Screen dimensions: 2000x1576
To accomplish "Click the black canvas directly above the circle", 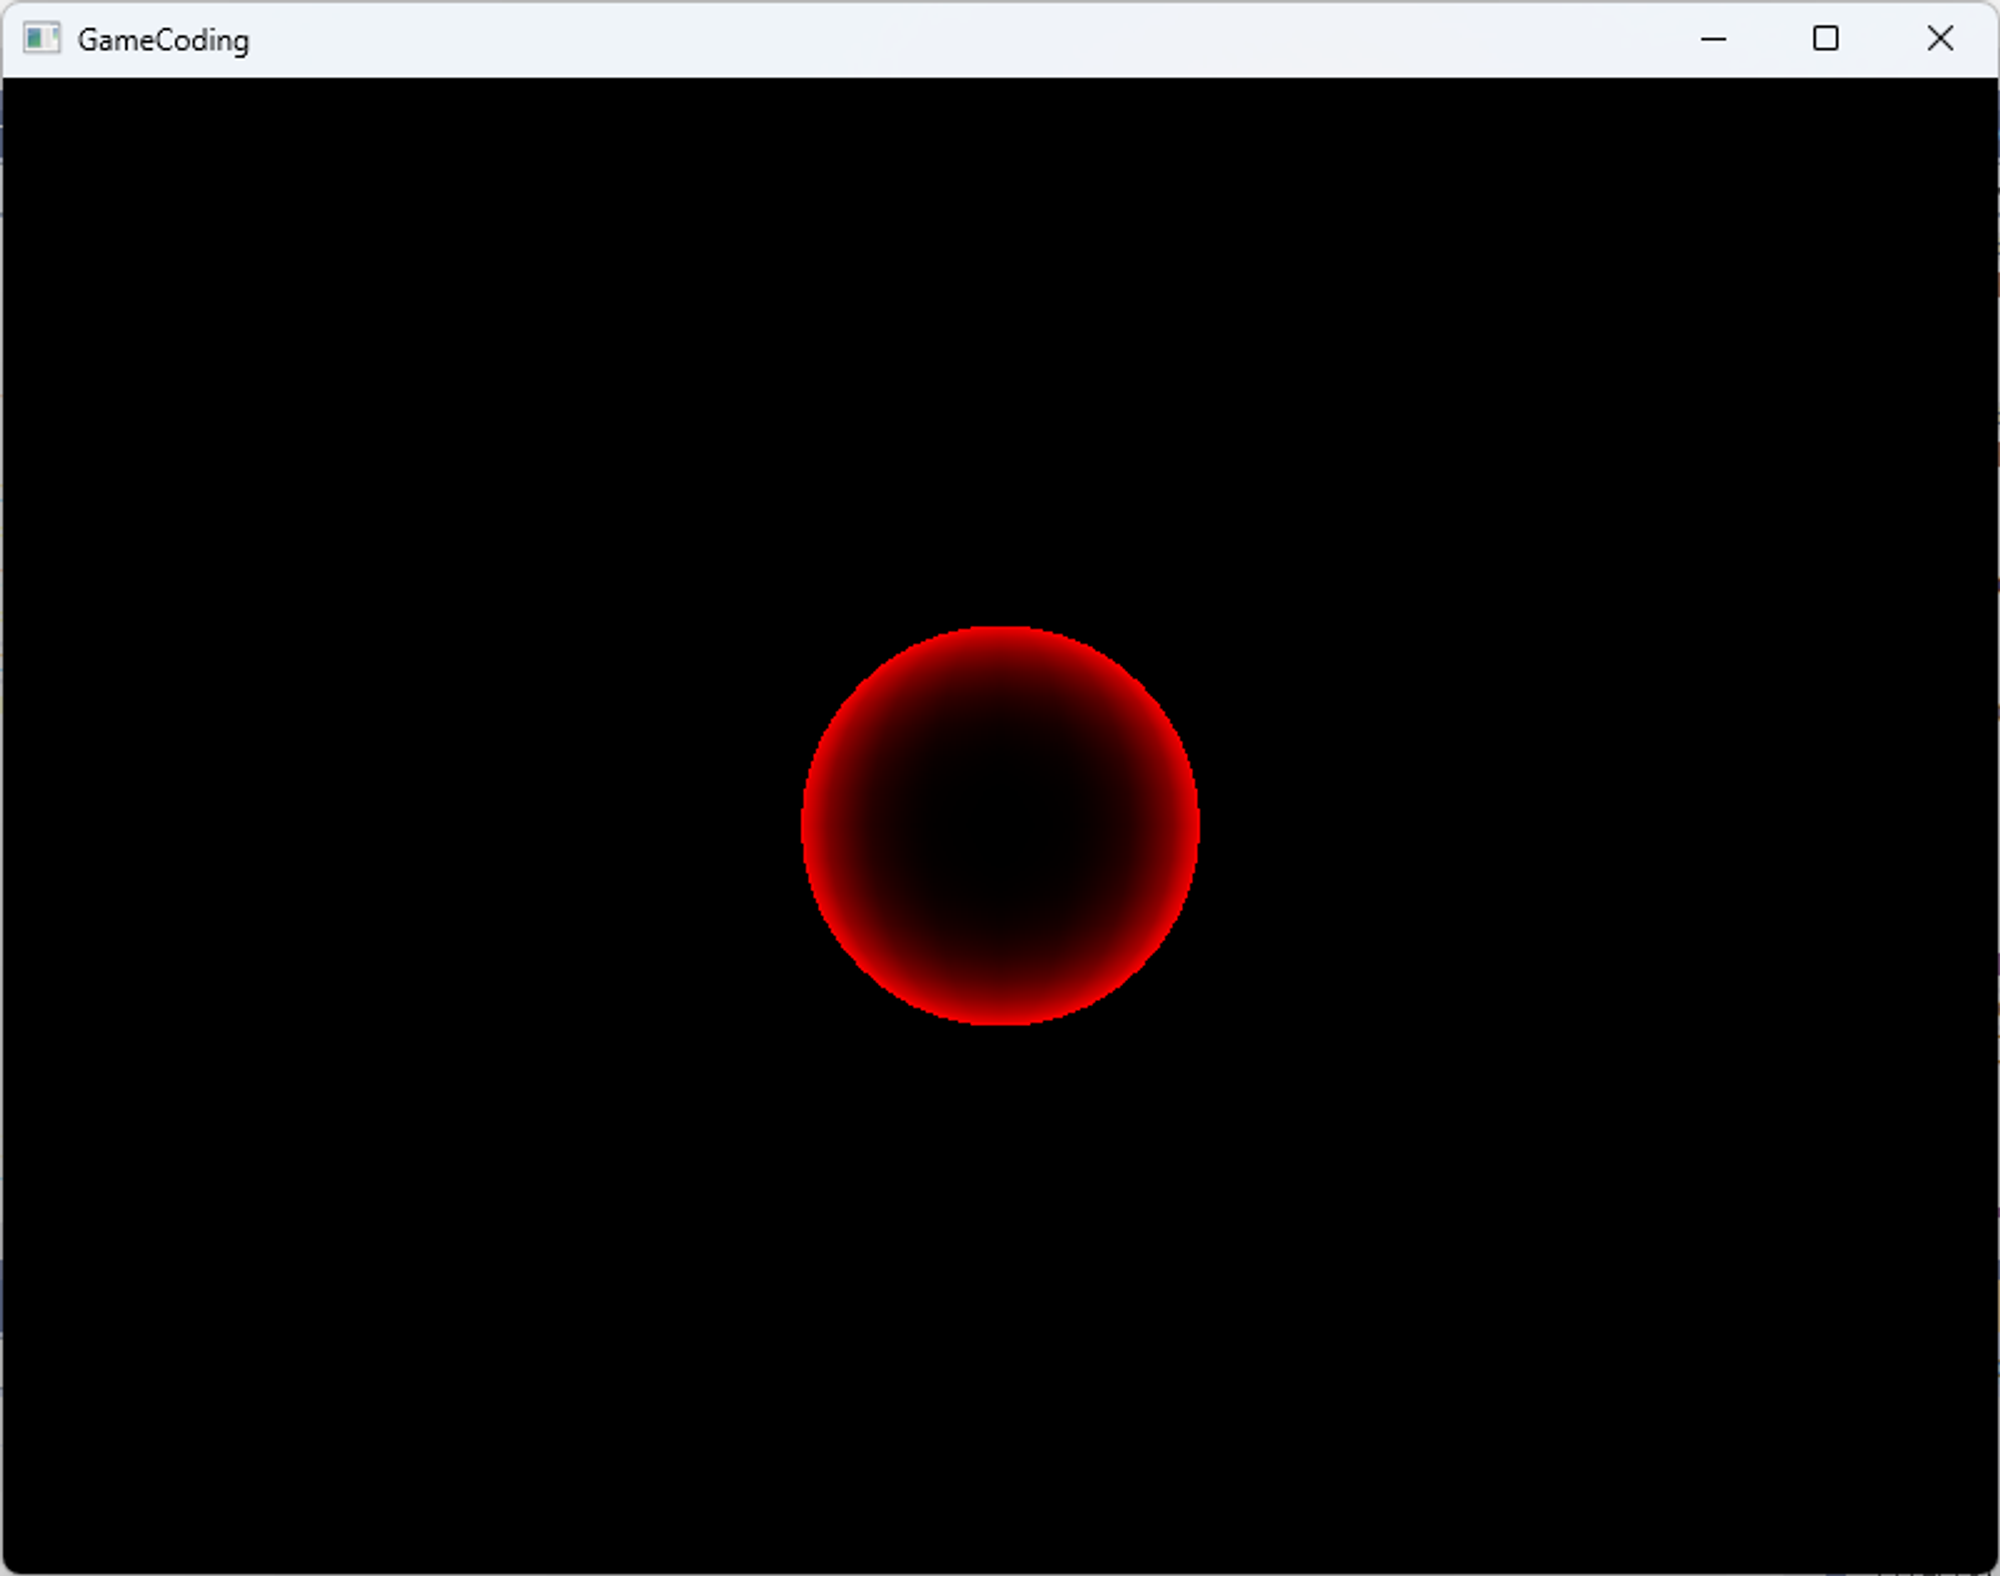I will click(1000, 350).
